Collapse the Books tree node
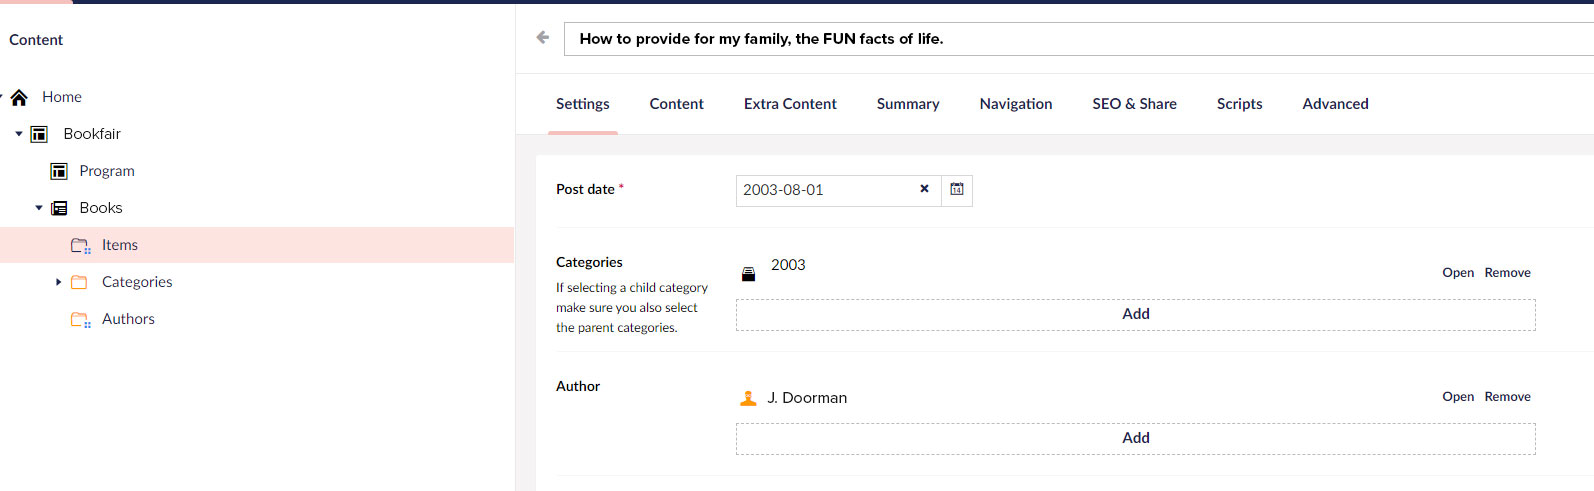This screenshot has height=491, width=1594. click(x=39, y=208)
